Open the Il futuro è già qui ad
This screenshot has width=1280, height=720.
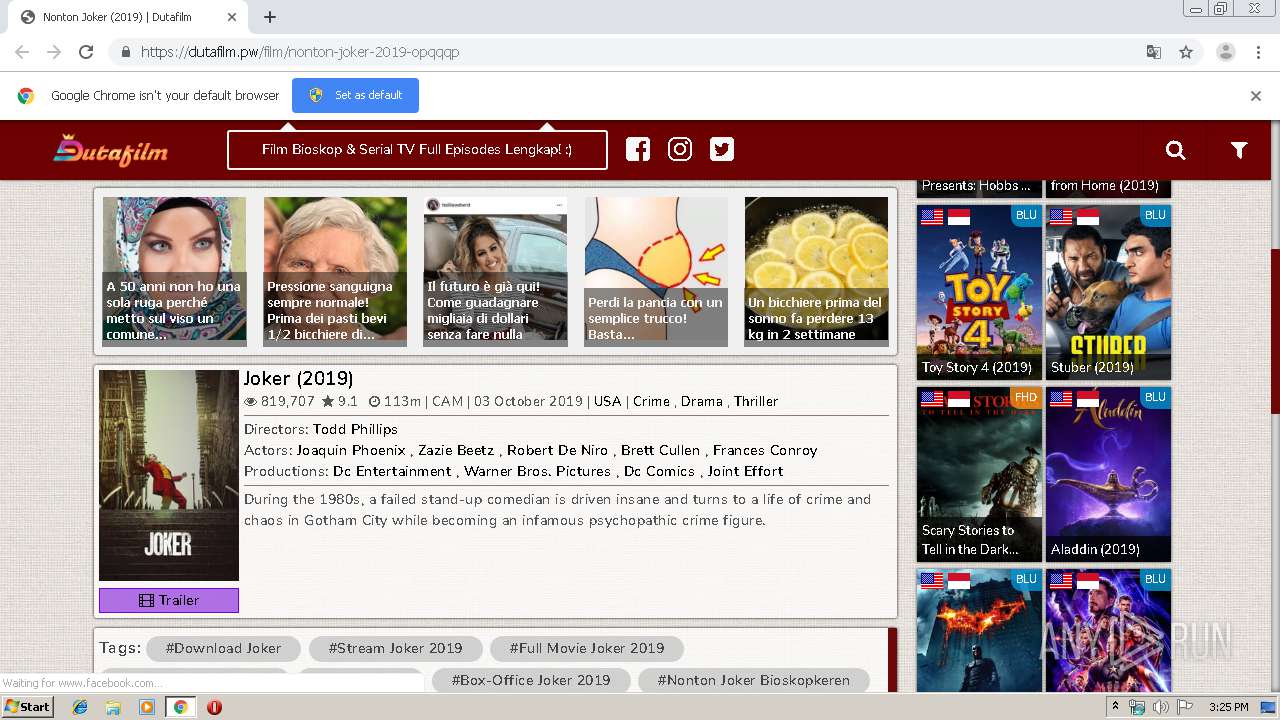(496, 271)
